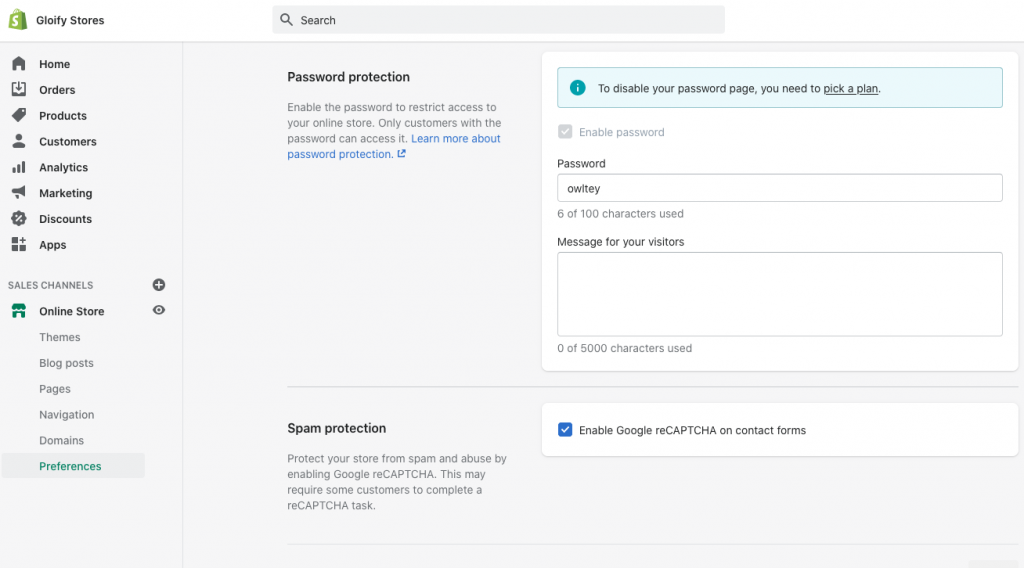
Task: Open Analytics bar chart icon
Action: click(19, 167)
